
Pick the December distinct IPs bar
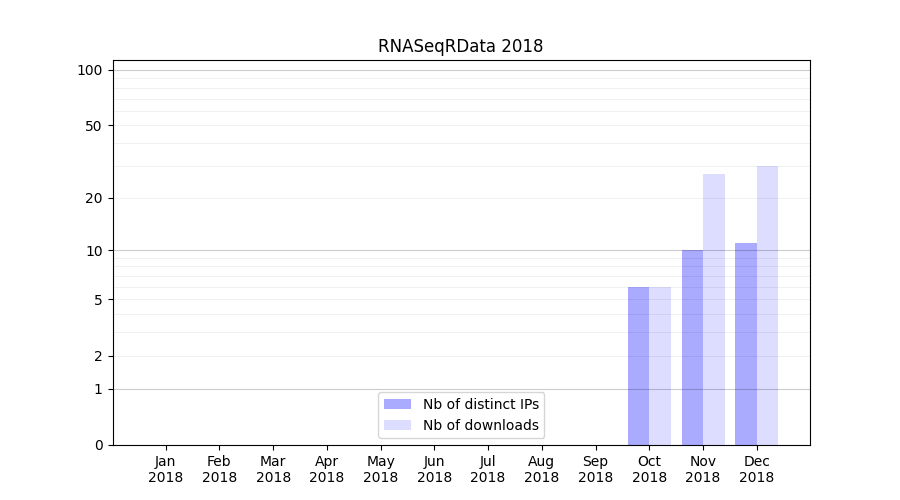click(x=746, y=344)
